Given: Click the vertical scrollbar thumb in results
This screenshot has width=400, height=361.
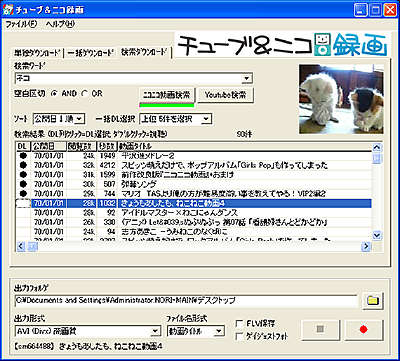Looking at the screenshot, I should coord(377,158).
